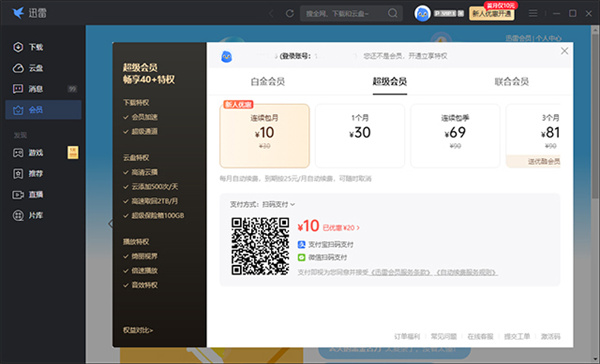Open the 迅雷会员服务条款 link
600x364 pixels.
(x=401, y=272)
